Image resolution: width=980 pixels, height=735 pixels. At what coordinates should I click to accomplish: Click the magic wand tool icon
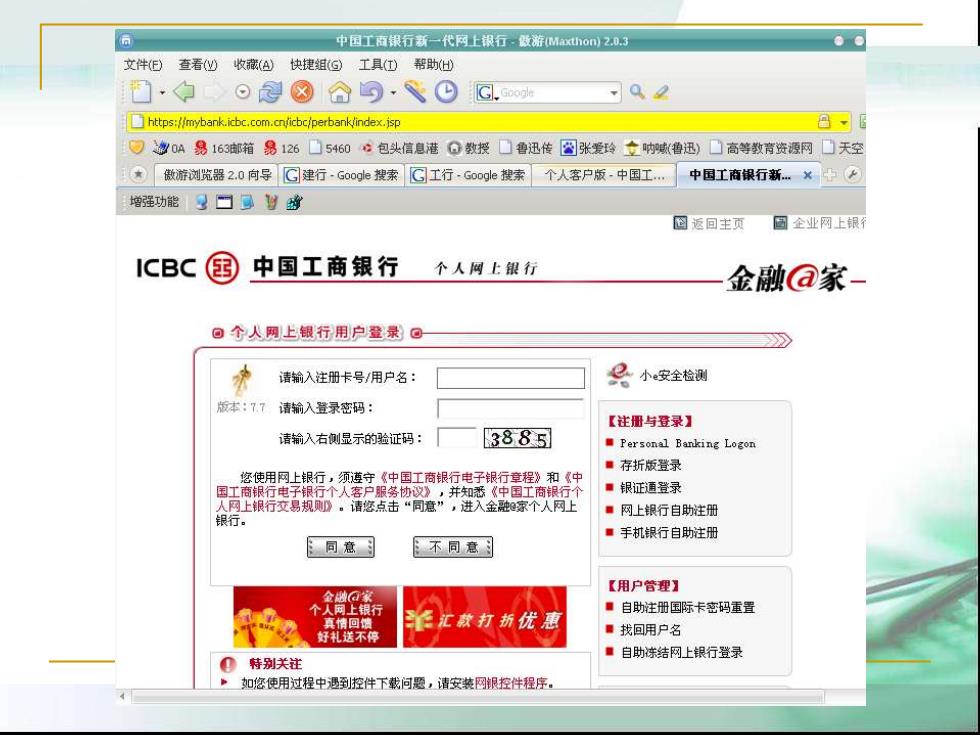[x=414, y=92]
